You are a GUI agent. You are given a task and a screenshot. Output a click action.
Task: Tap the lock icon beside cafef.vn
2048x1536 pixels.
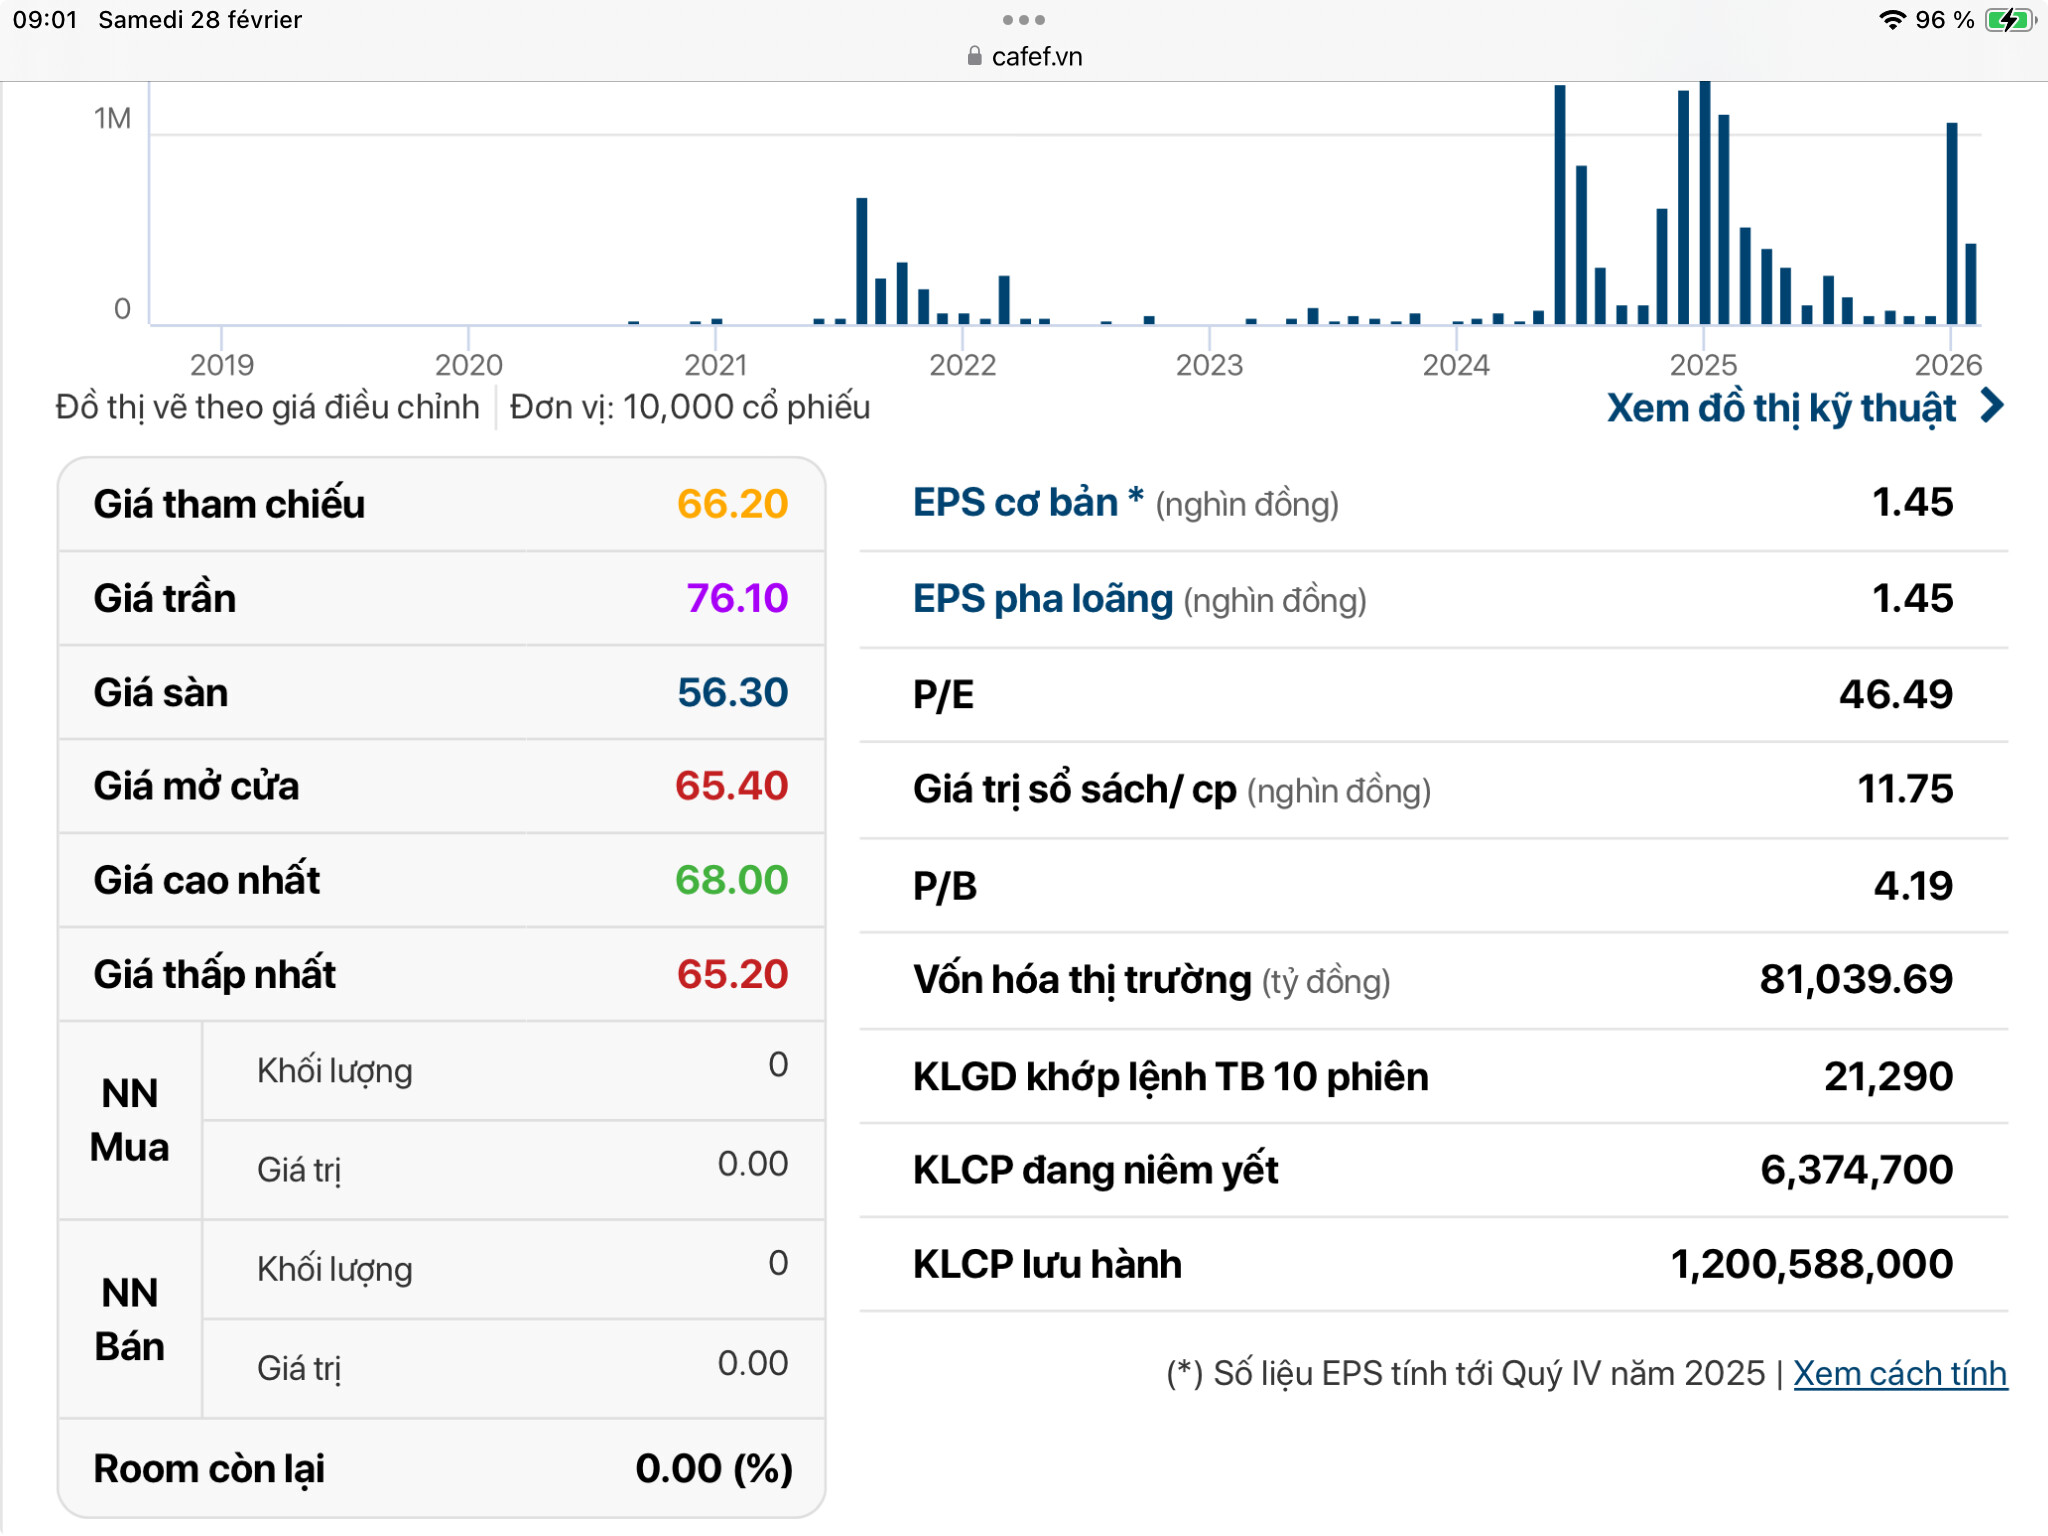pyautogui.click(x=974, y=57)
